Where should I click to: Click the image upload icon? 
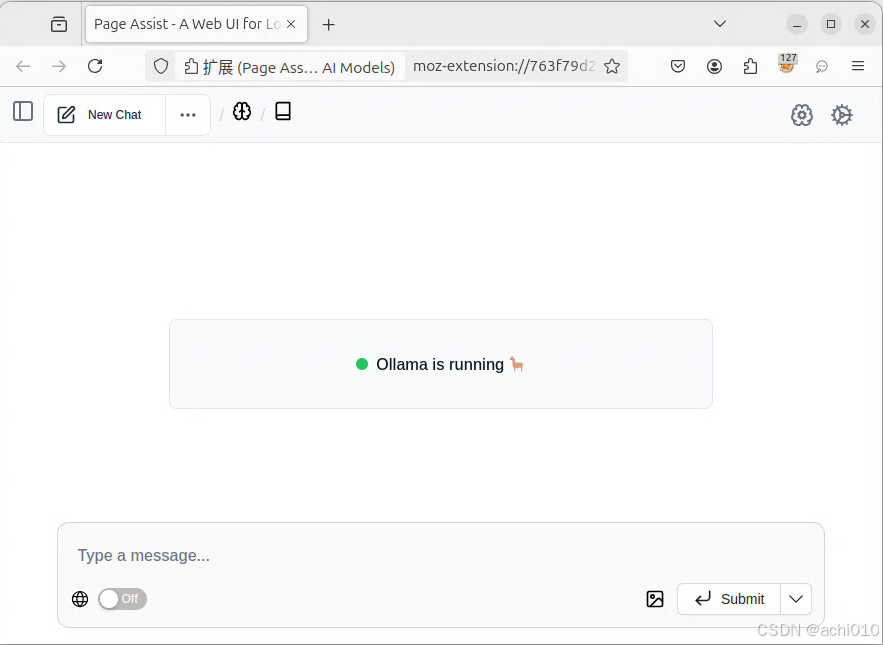tap(655, 599)
